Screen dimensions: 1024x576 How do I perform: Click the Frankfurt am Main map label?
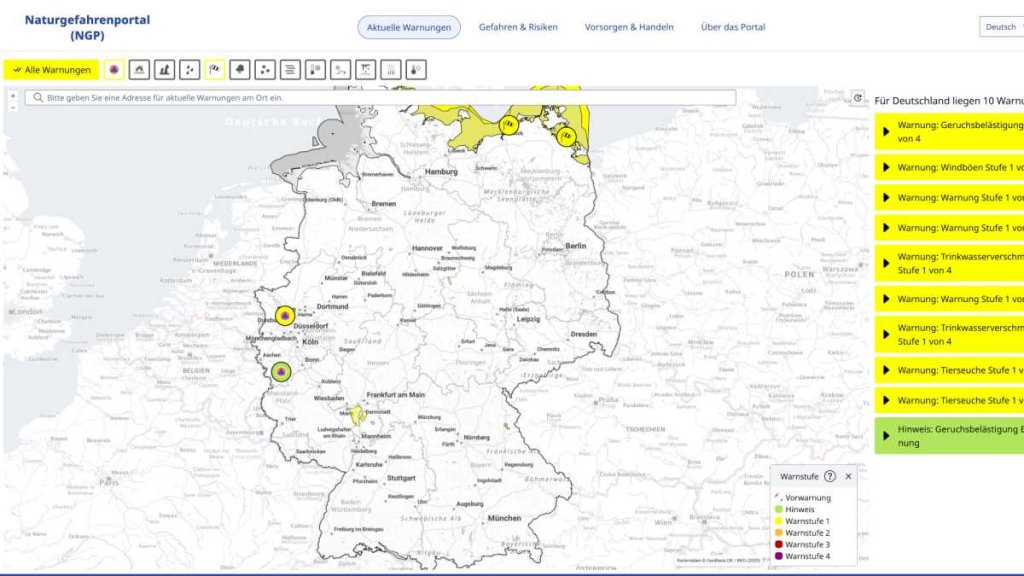coord(396,394)
